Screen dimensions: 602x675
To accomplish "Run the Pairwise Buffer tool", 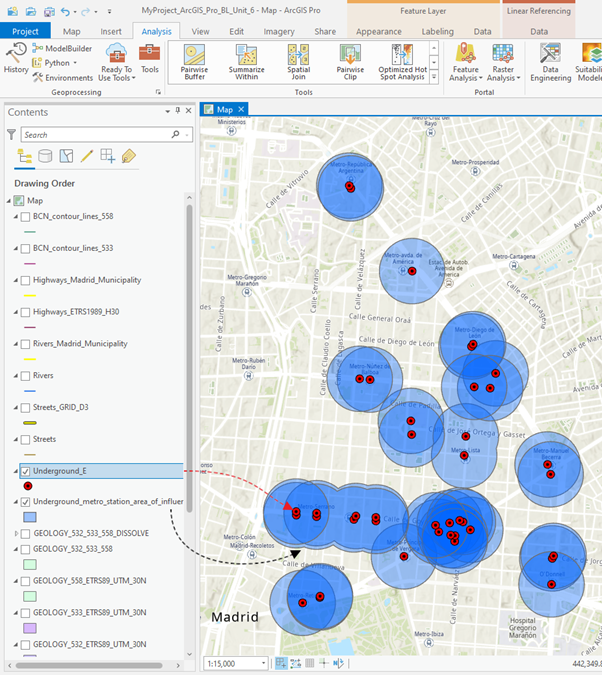I will (x=194, y=62).
